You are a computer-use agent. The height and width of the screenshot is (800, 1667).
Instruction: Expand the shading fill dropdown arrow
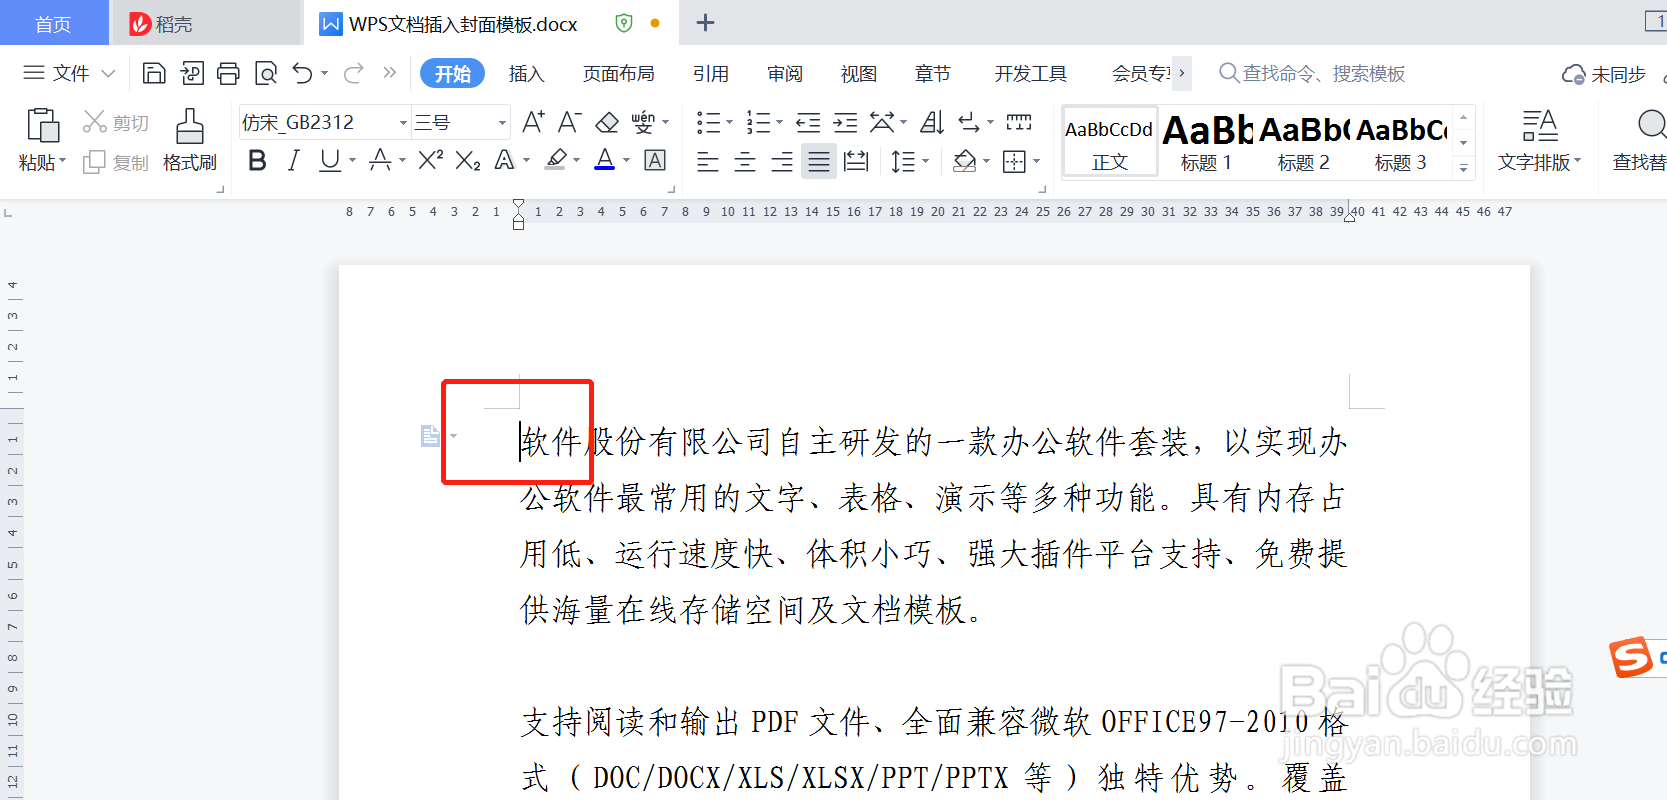tap(986, 161)
